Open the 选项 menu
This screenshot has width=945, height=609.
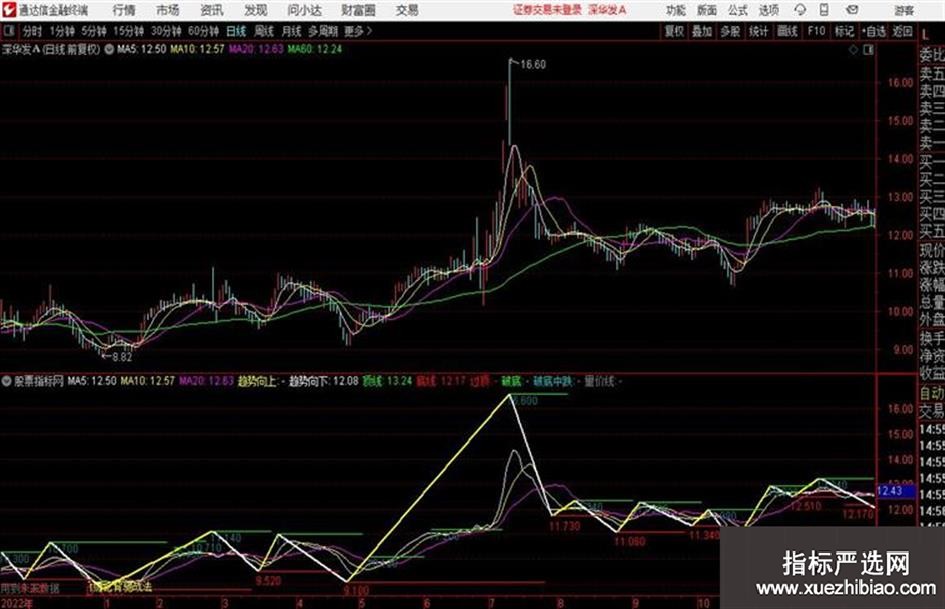coord(768,10)
